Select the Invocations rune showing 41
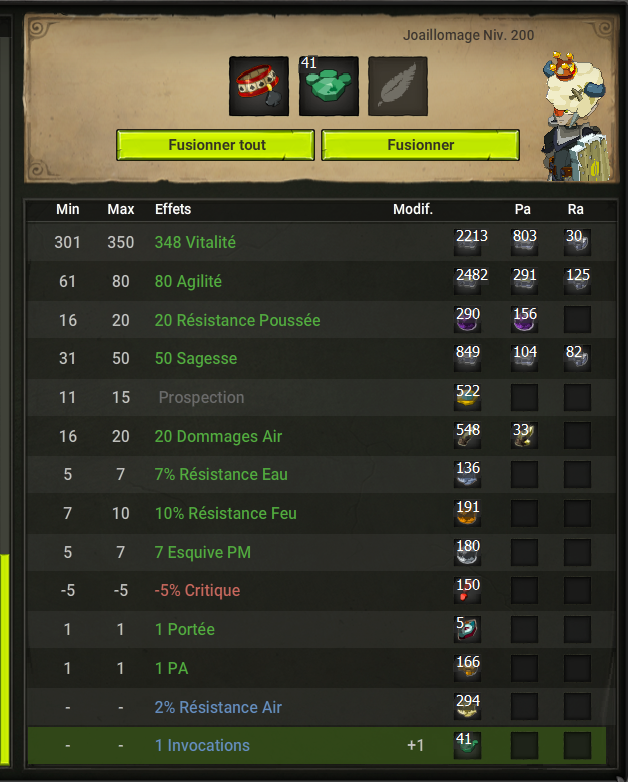The width and height of the screenshot is (628, 782). click(467, 746)
